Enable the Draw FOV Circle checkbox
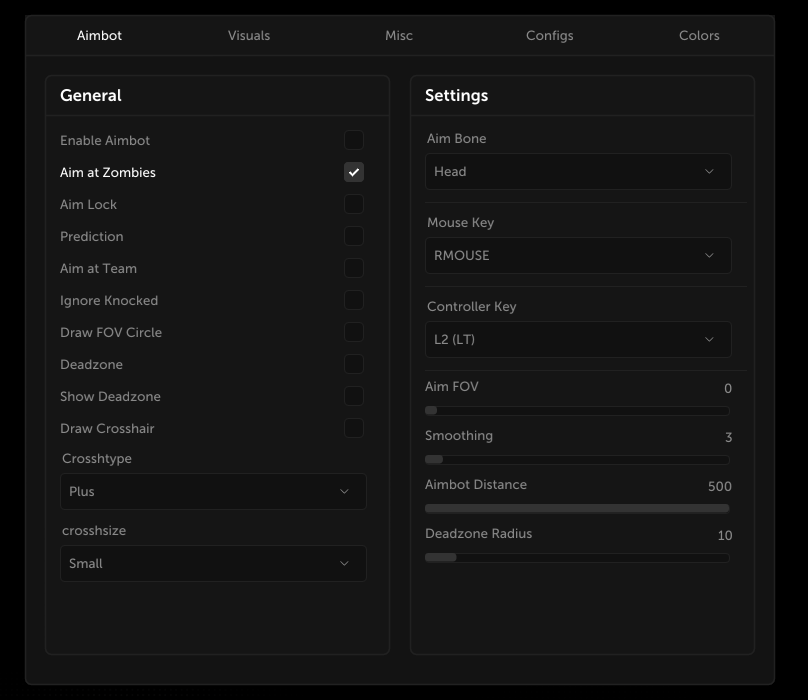 tap(354, 332)
